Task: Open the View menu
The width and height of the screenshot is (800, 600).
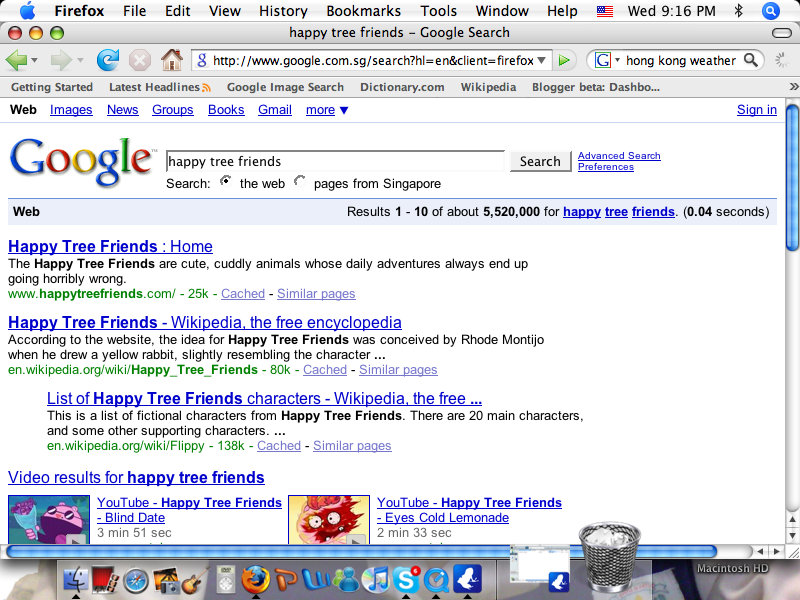Action: pos(225,11)
